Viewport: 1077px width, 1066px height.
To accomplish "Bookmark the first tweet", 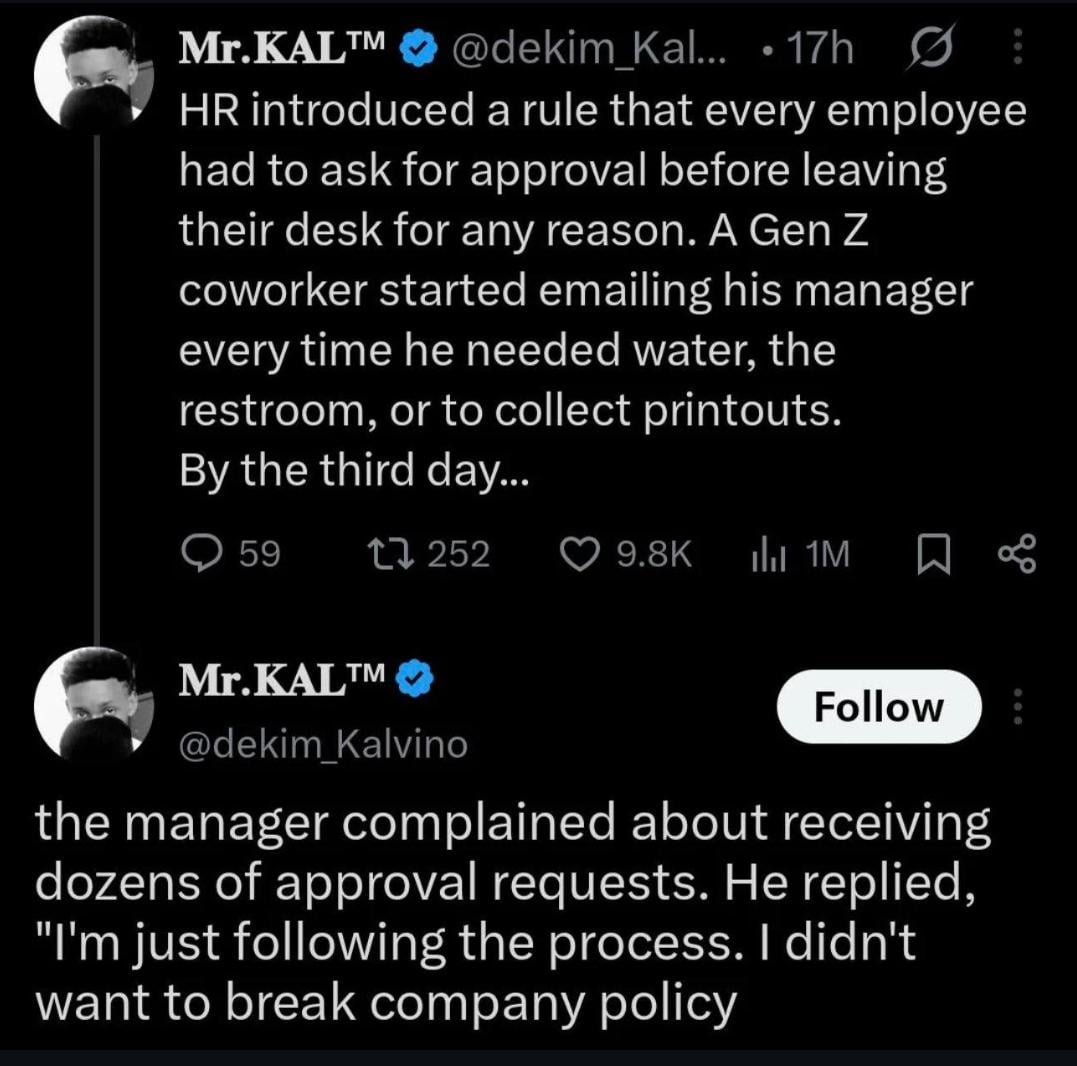I will (x=934, y=555).
